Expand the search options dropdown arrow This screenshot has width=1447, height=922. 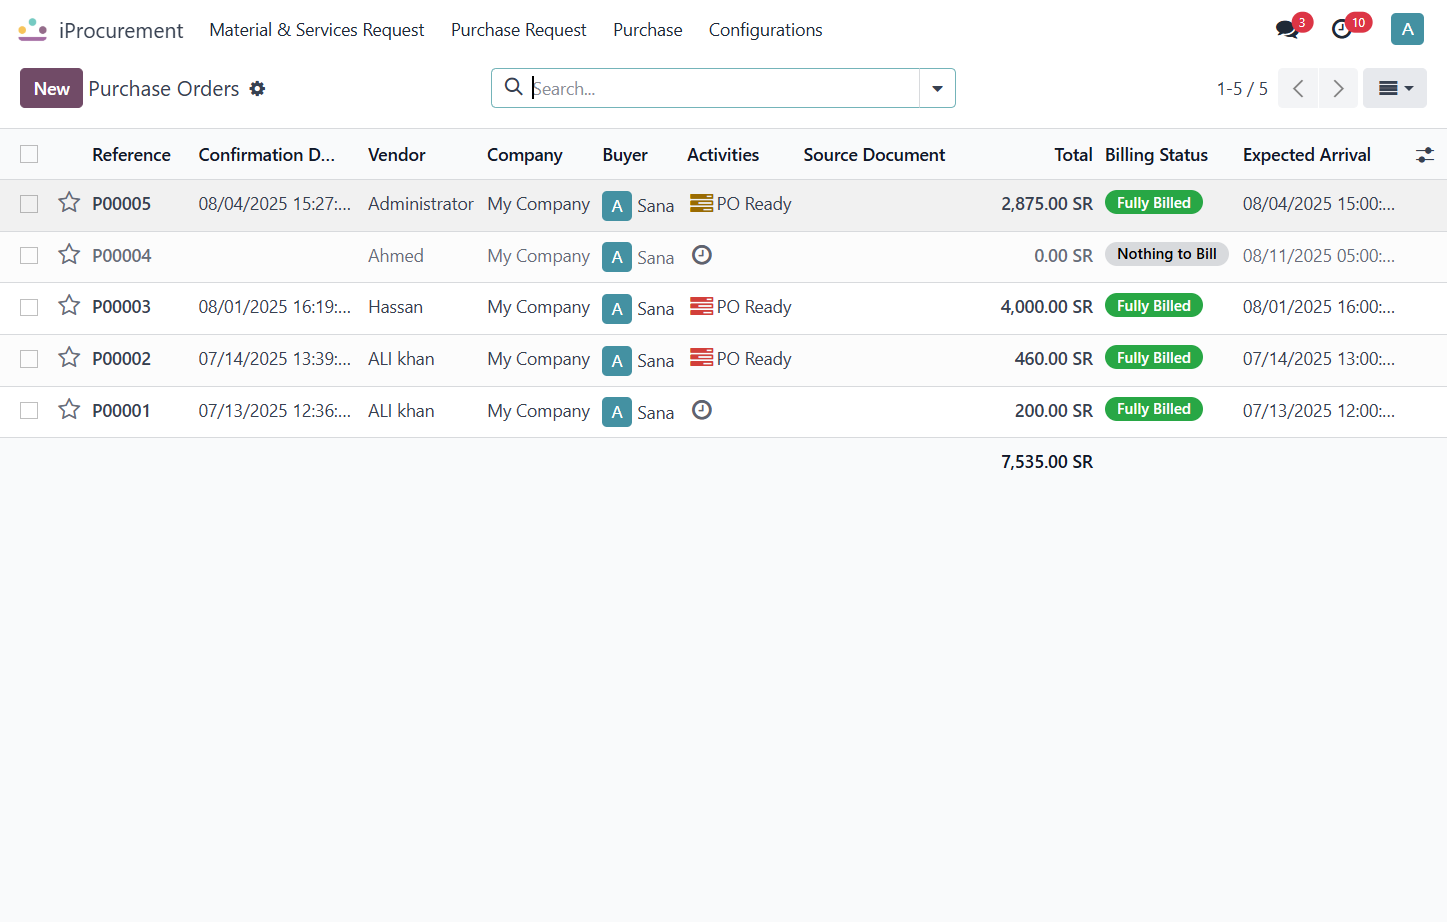[937, 88]
